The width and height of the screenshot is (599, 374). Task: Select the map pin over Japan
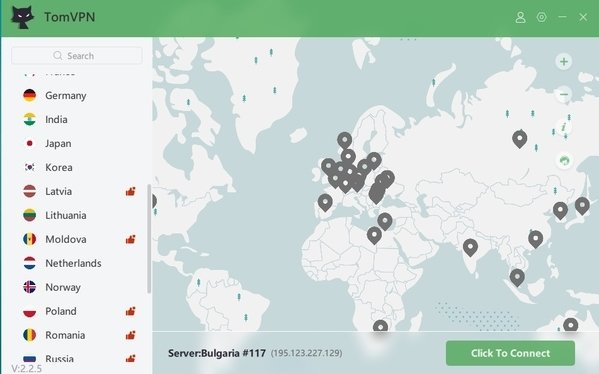pyautogui.click(x=582, y=206)
